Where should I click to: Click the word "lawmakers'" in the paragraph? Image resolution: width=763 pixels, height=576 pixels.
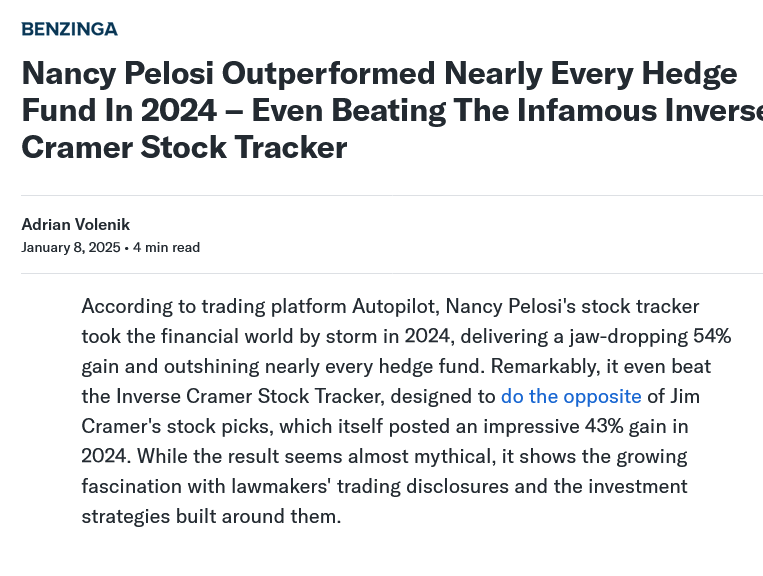(x=281, y=486)
